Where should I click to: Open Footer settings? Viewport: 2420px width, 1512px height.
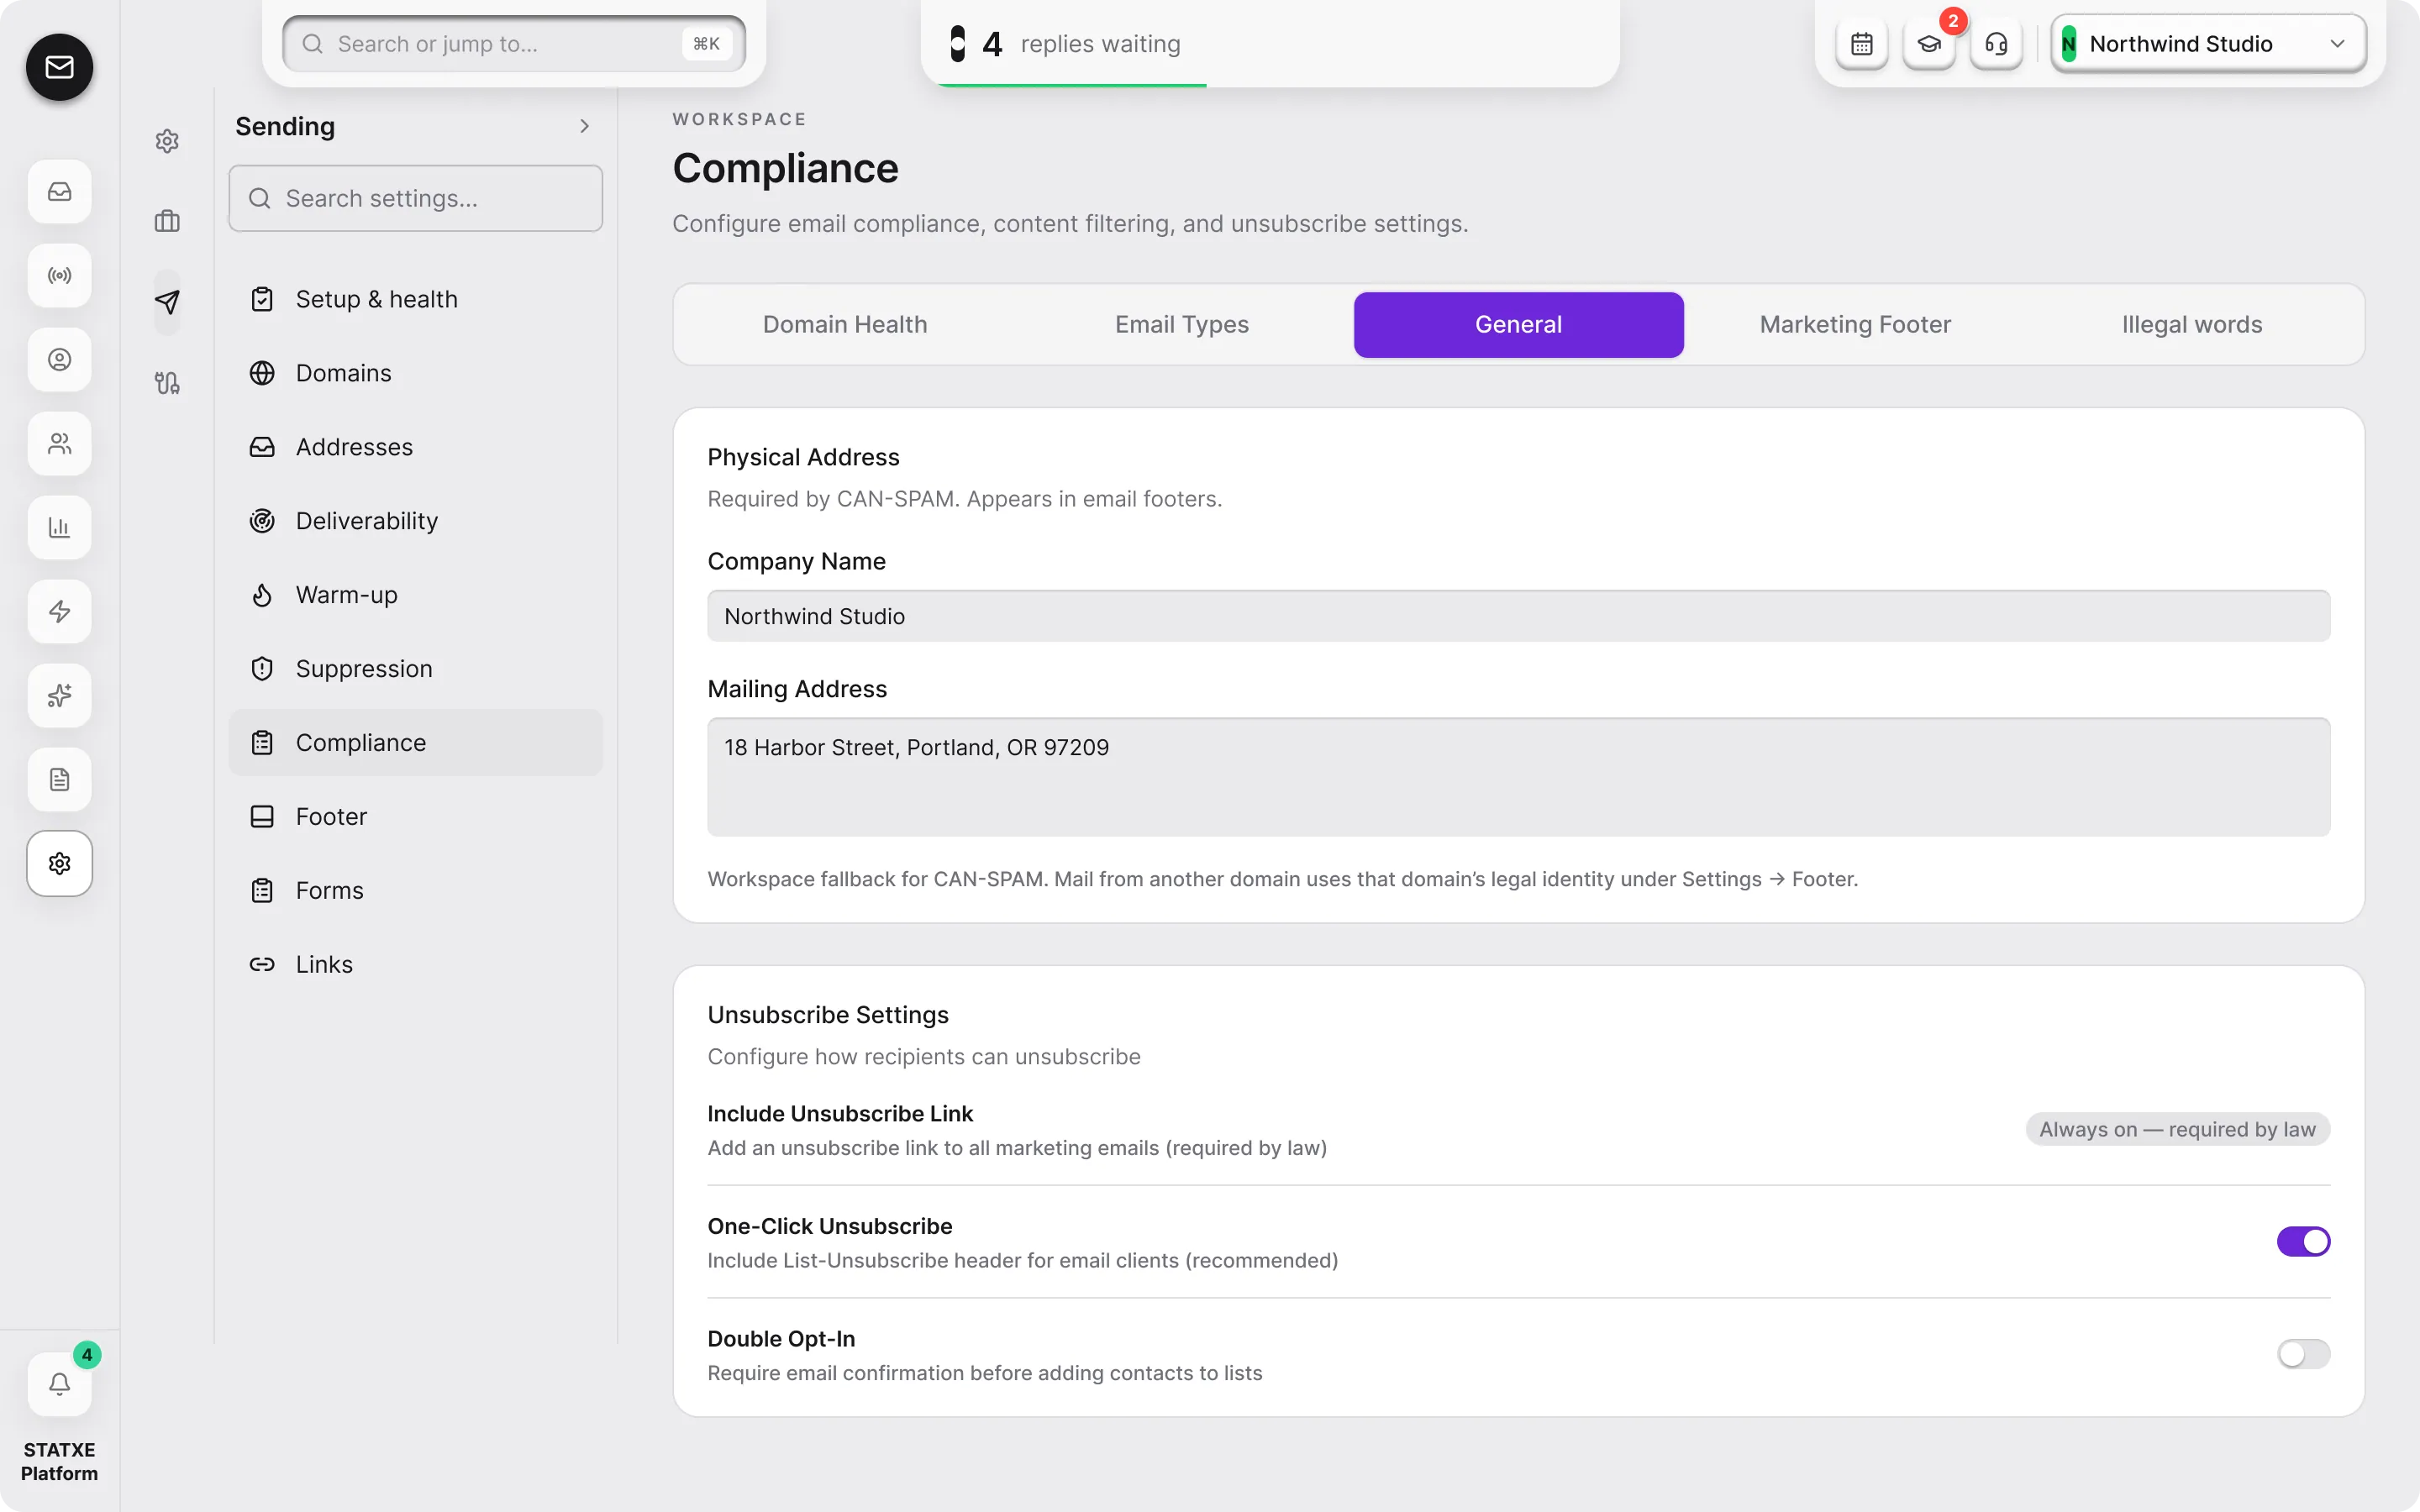[415, 817]
